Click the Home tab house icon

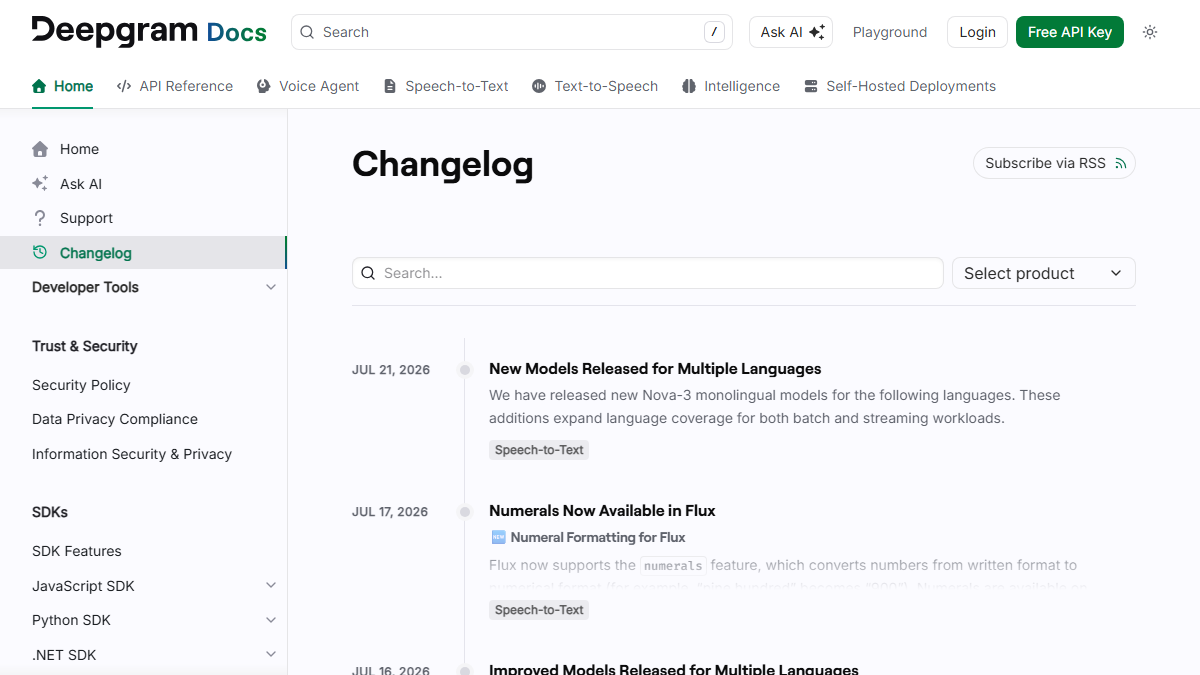pyautogui.click(x=39, y=86)
